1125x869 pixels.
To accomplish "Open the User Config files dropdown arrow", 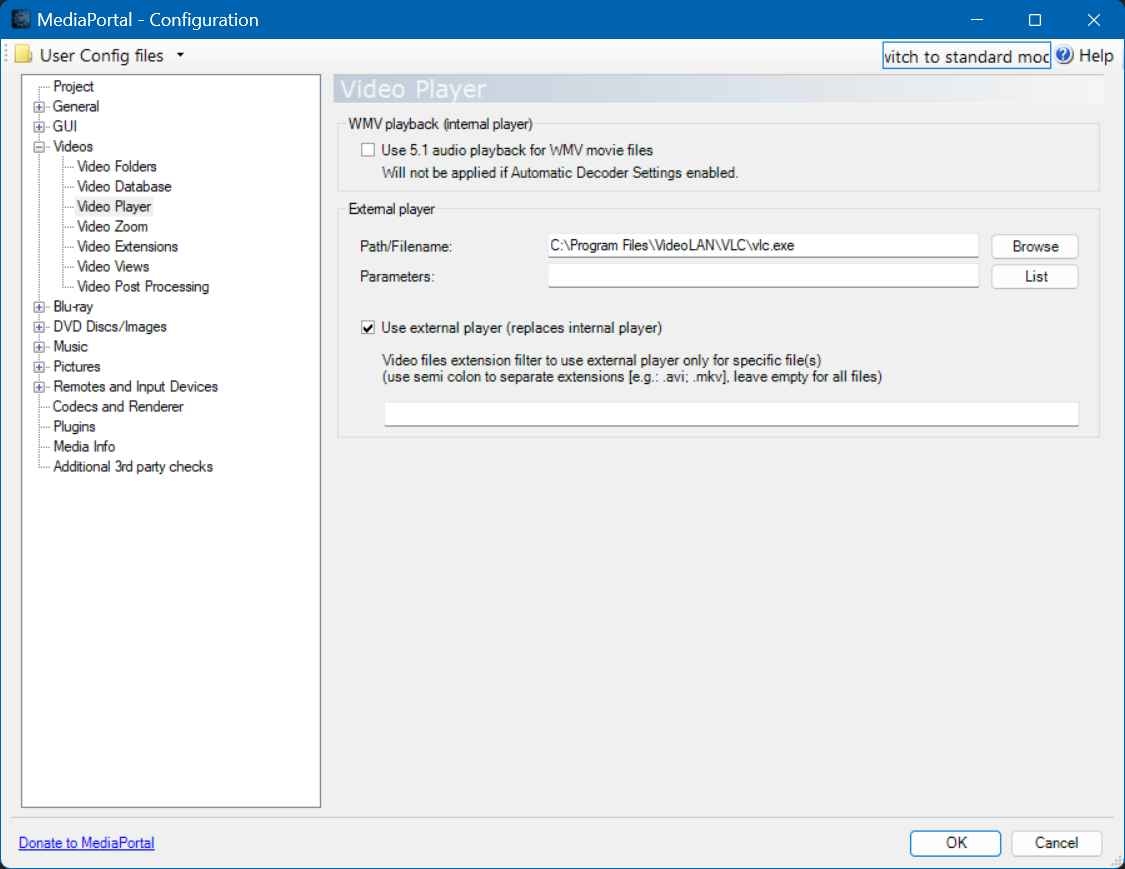I will pos(180,55).
